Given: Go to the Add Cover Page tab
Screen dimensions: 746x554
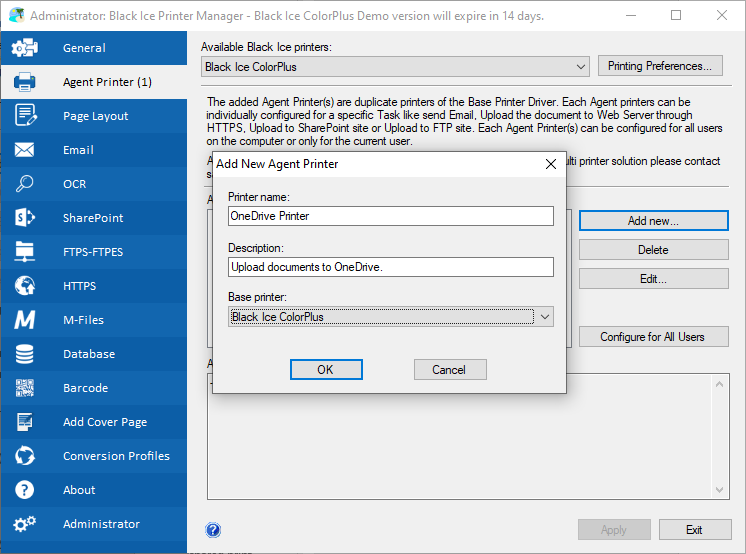Looking at the screenshot, I should tap(105, 422).
